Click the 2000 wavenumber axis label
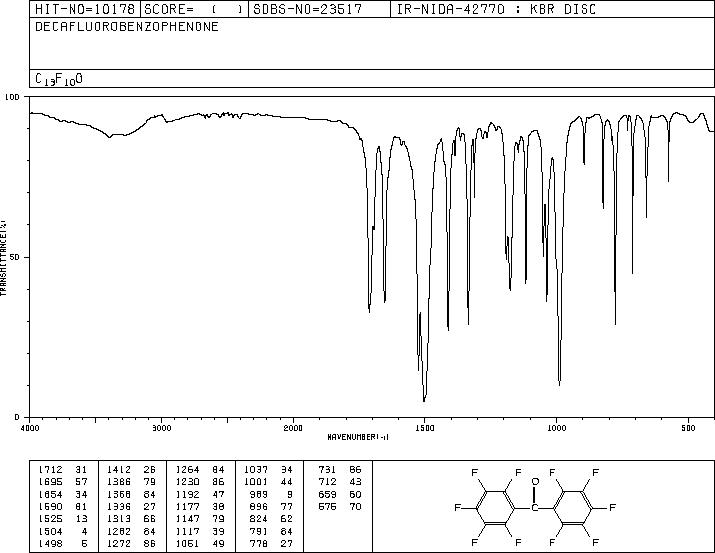The width and height of the screenshot is (715, 553). click(293, 428)
